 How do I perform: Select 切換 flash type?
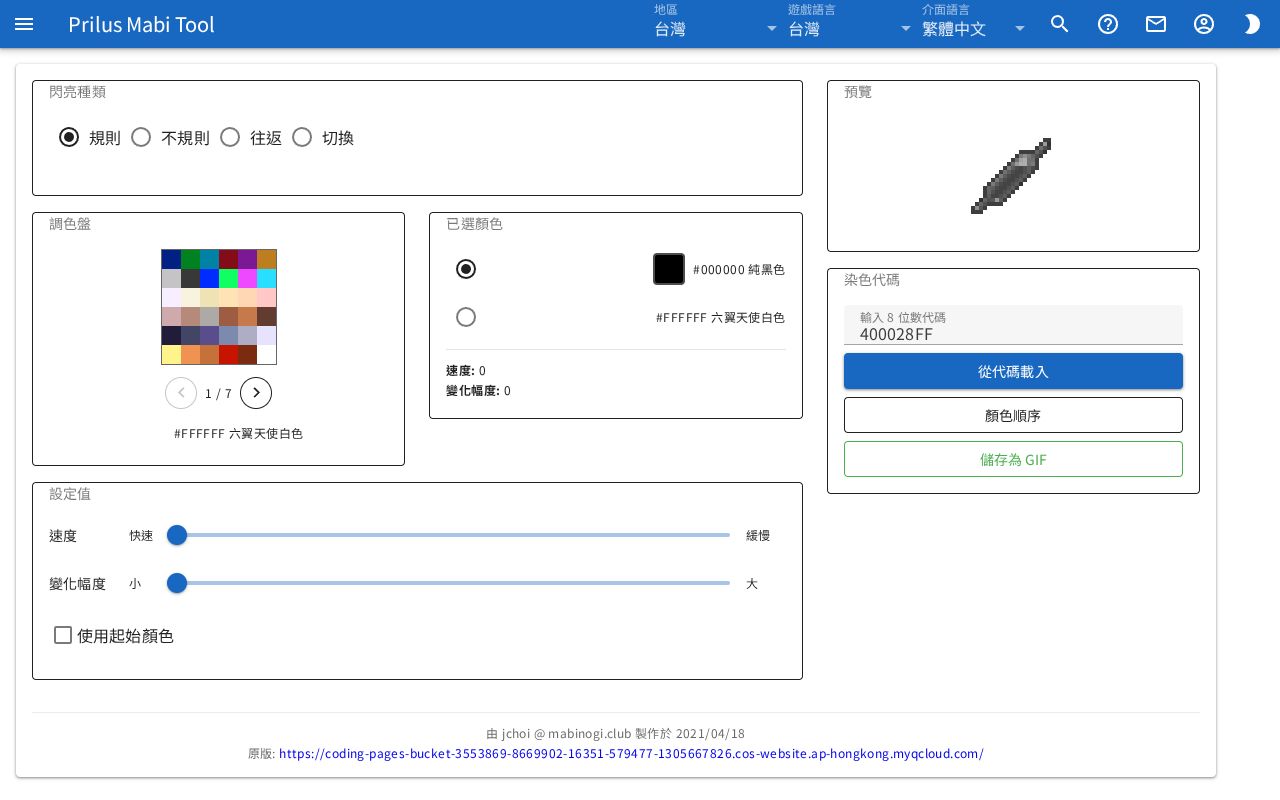(302, 137)
